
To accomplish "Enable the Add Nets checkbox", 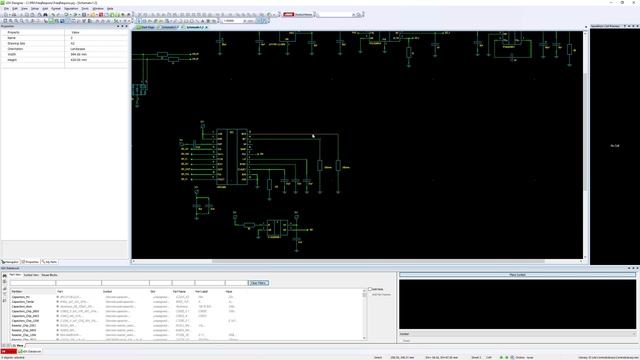I will coord(370,289).
